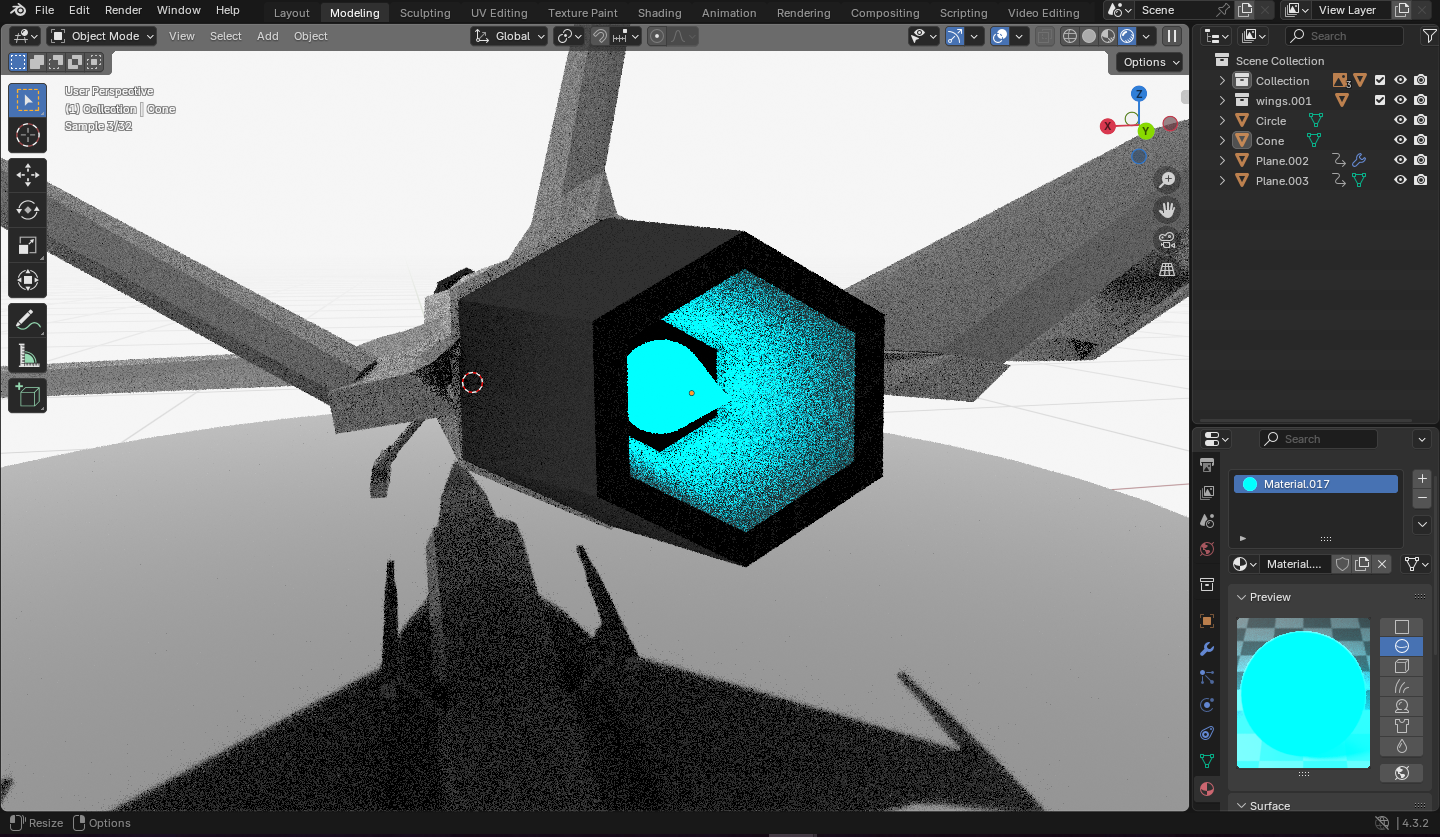This screenshot has height=837, width=1440.
Task: Expand the Cone object row
Action: 1222,141
